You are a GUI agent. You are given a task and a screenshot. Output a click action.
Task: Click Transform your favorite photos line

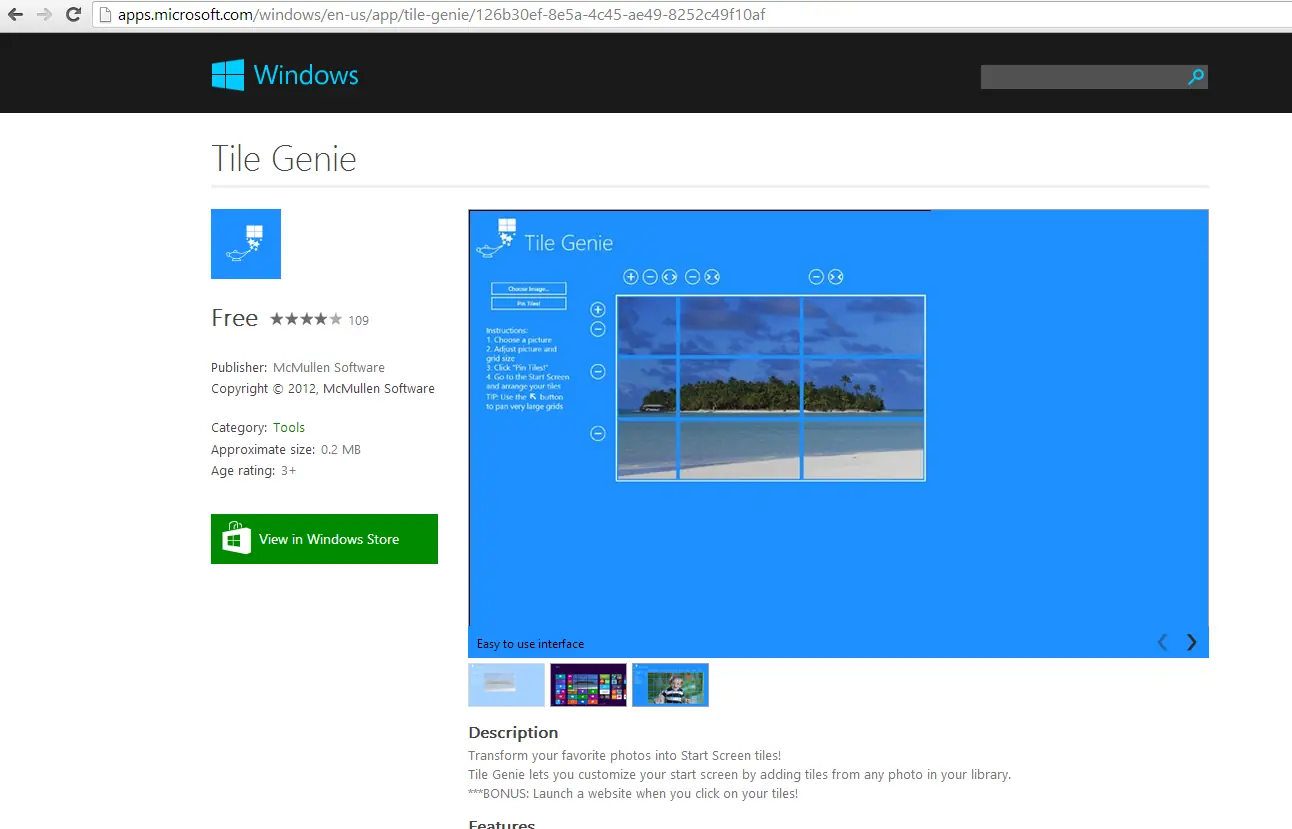[x=625, y=756]
